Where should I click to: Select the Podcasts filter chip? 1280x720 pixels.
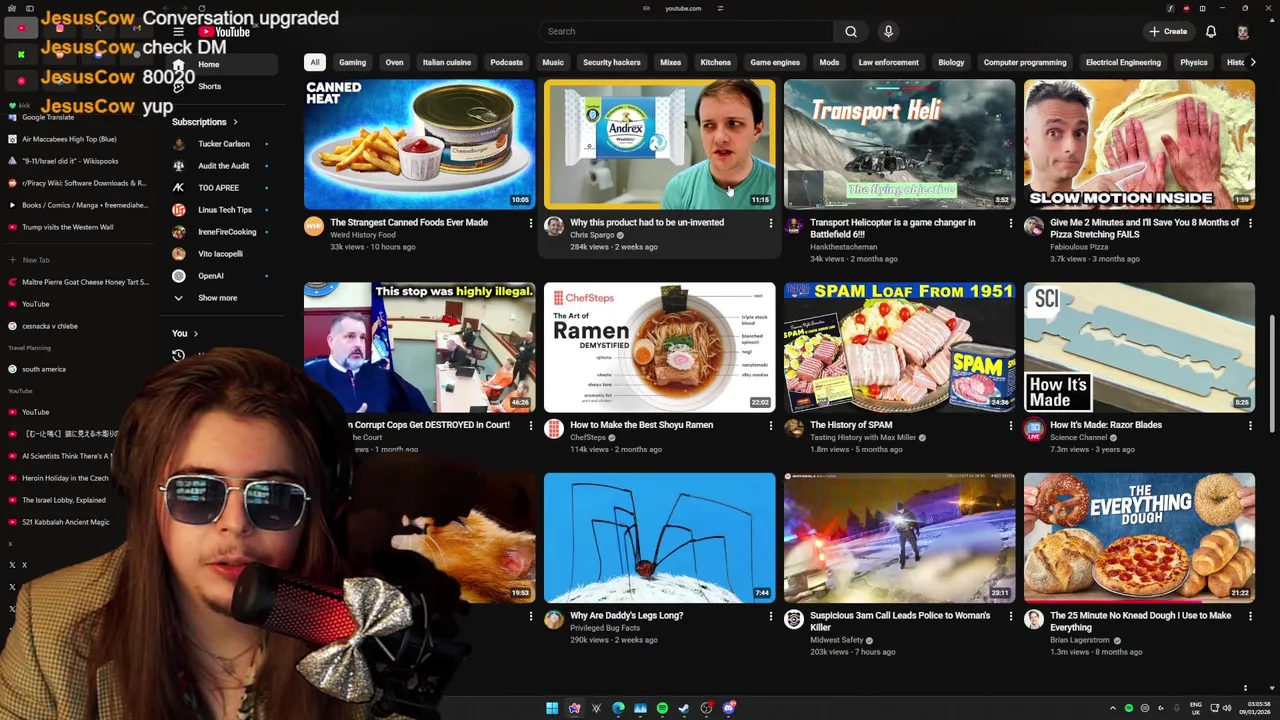pos(506,62)
